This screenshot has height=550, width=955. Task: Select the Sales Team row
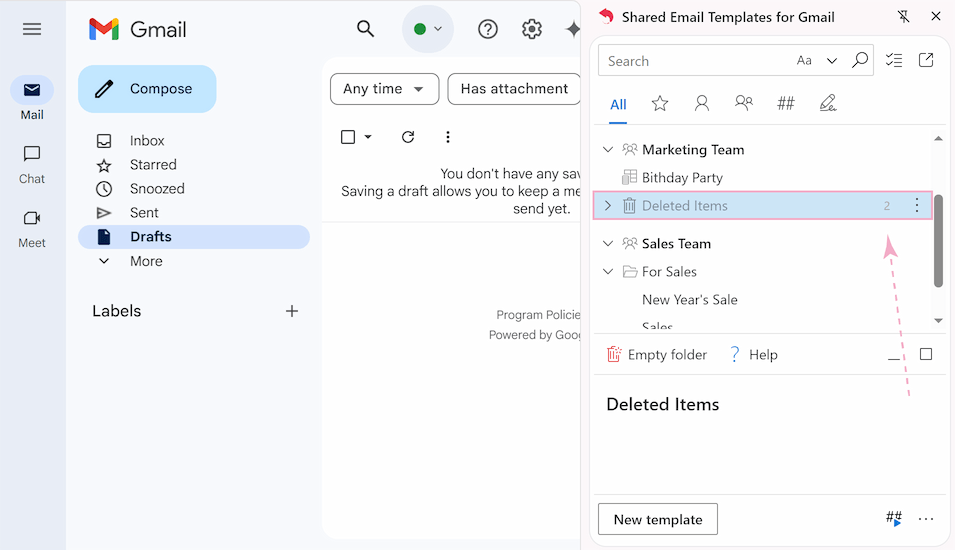[763, 244]
